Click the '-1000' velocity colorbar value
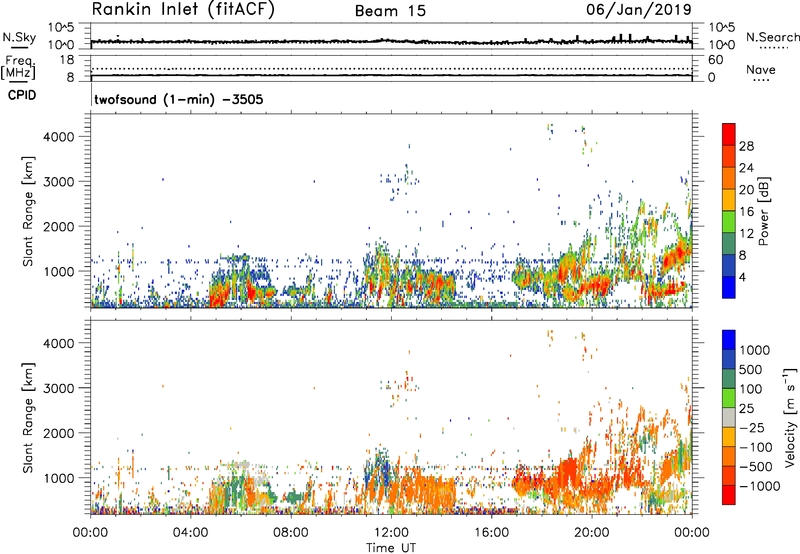 tap(760, 486)
